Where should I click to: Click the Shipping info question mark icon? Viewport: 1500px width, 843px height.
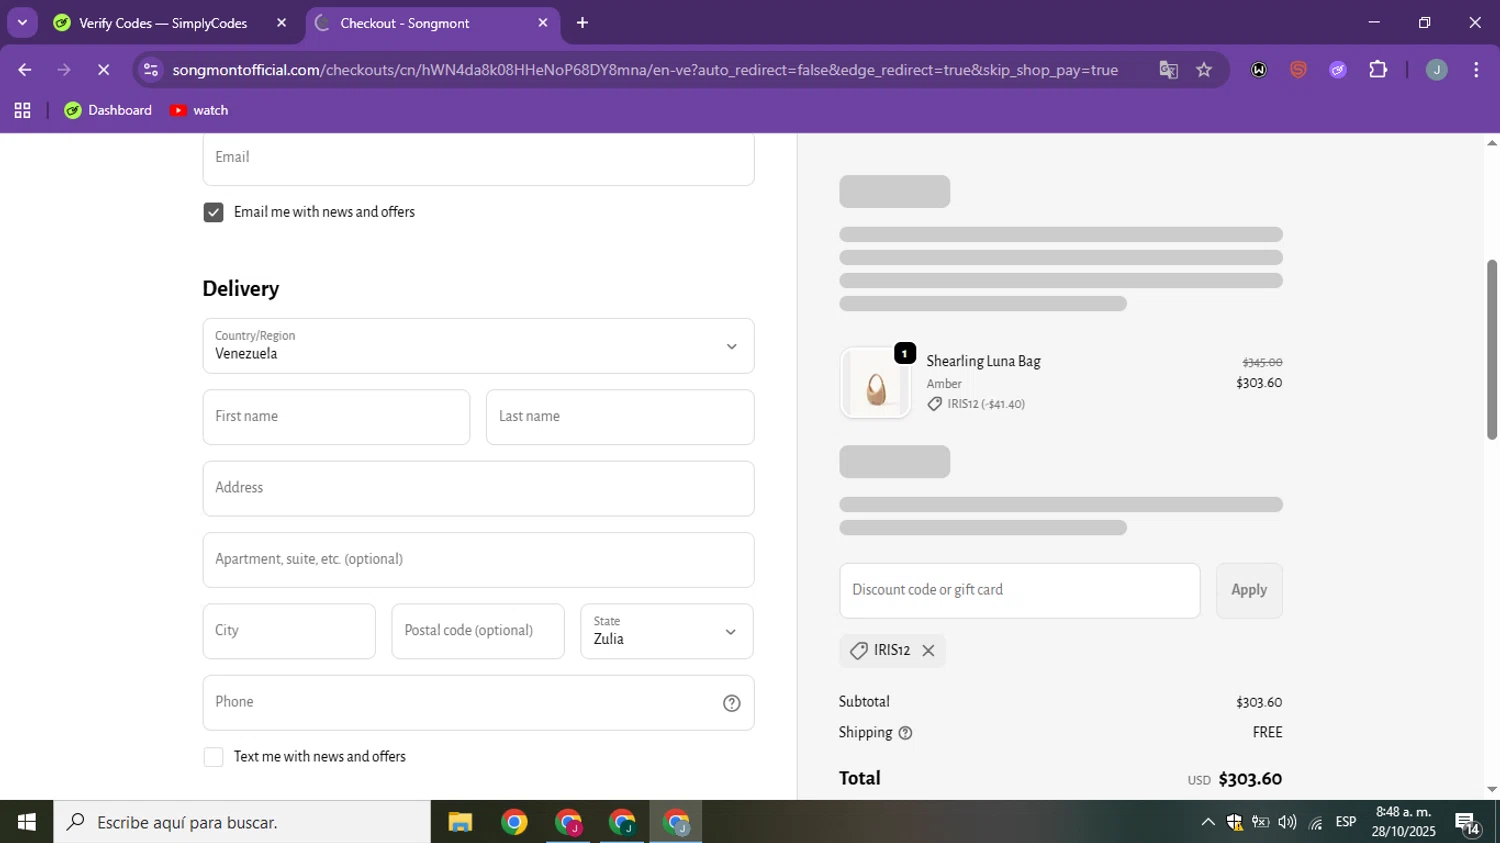(905, 733)
